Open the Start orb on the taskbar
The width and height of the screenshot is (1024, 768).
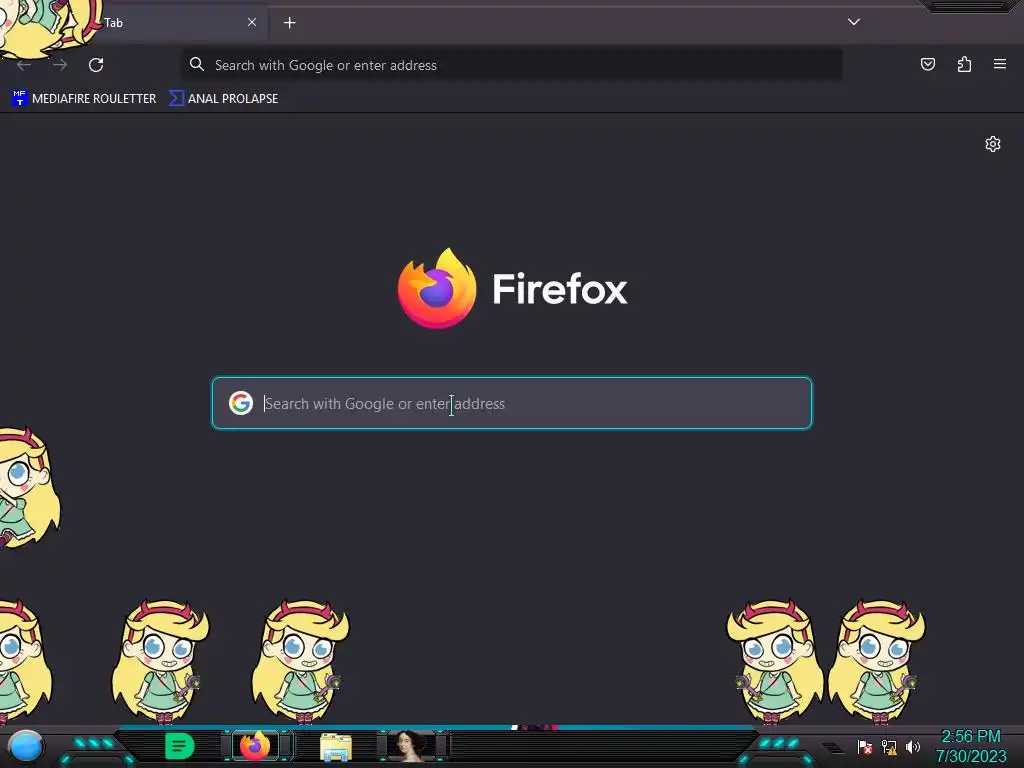26,746
